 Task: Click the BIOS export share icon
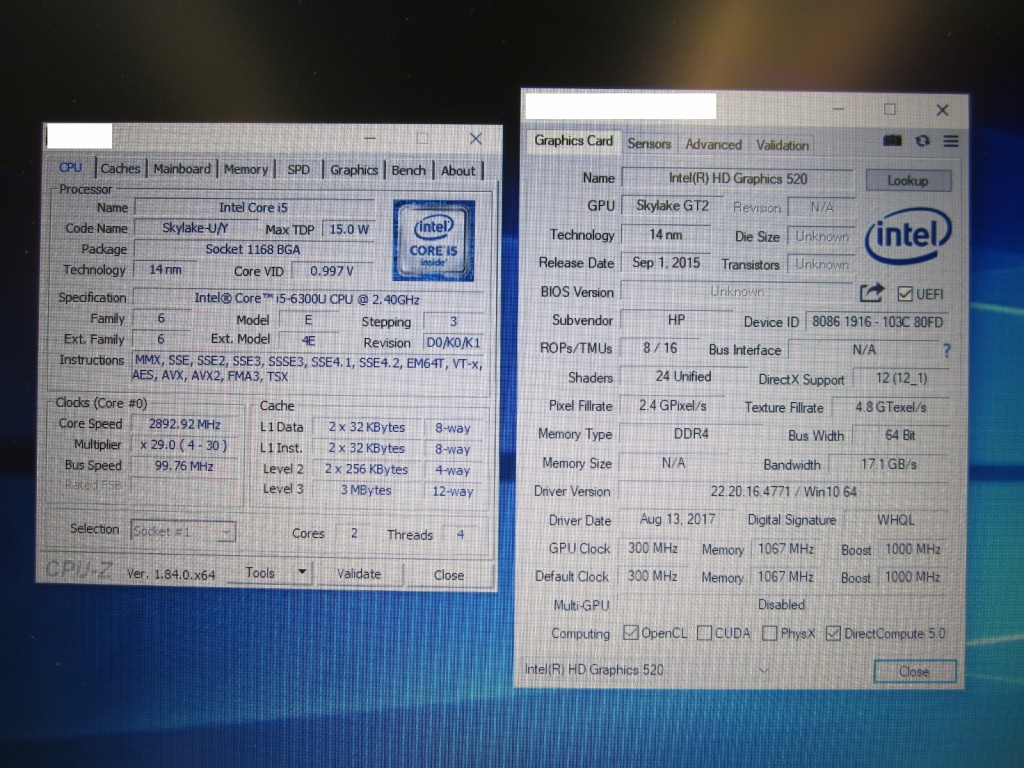871,293
